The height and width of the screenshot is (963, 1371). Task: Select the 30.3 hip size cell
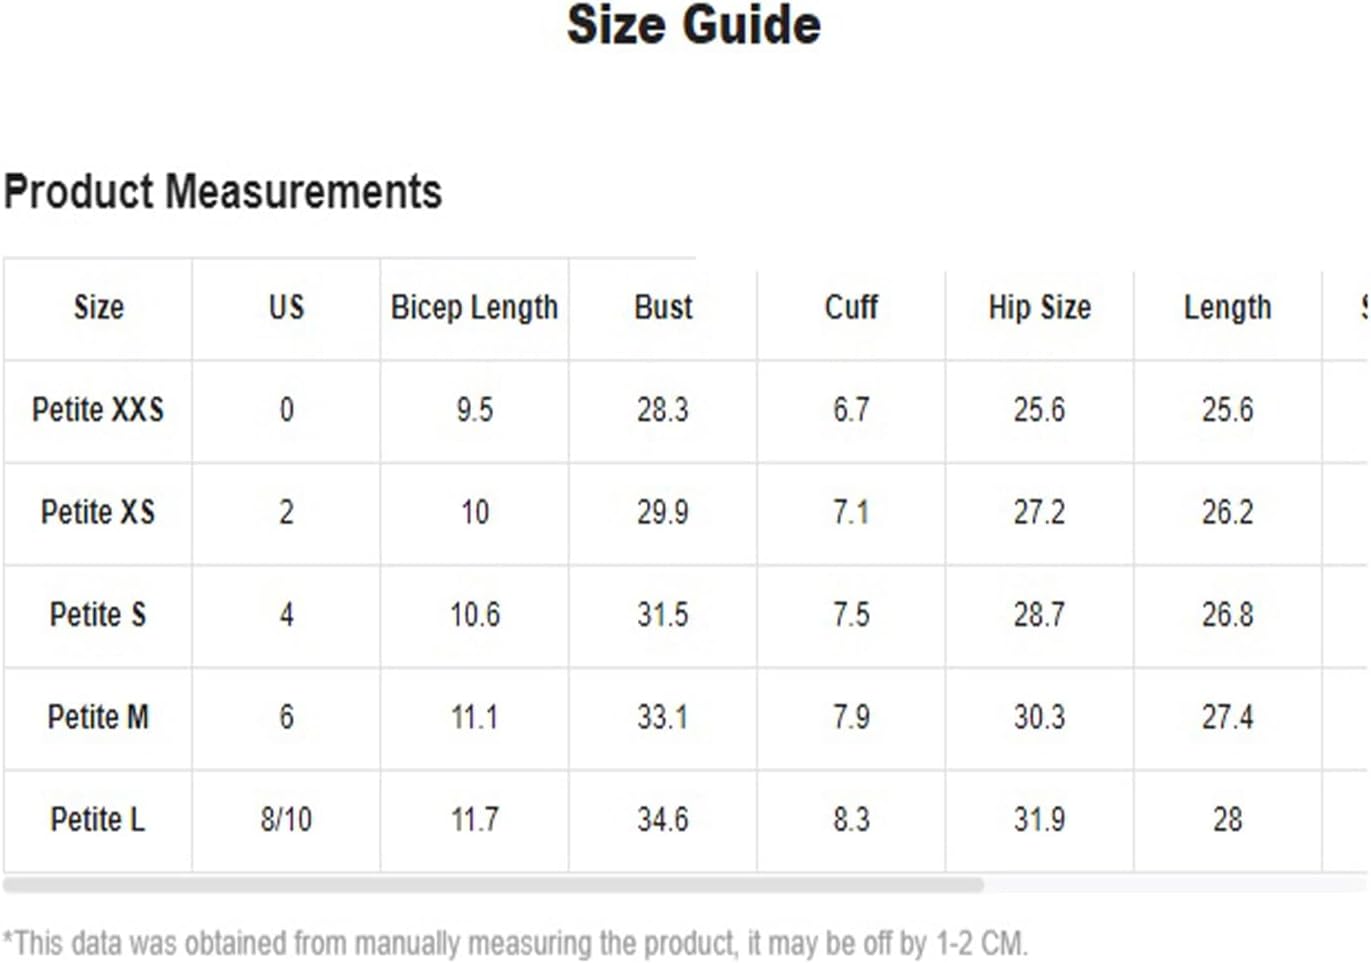[1039, 718]
